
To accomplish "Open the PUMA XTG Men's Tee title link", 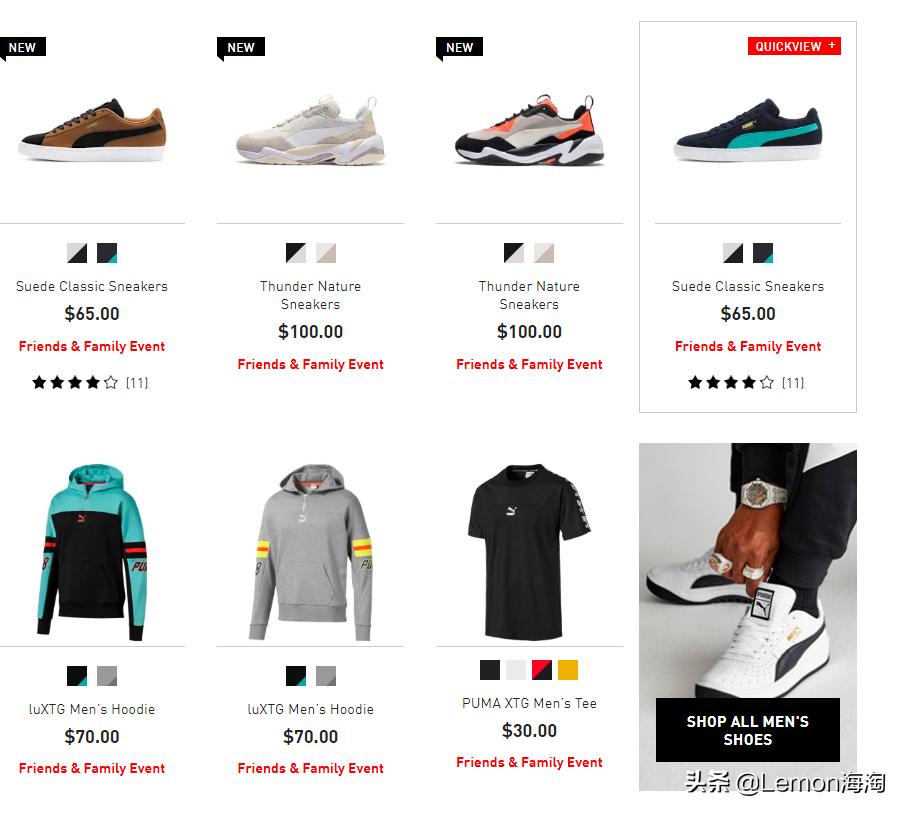I will (x=529, y=703).
